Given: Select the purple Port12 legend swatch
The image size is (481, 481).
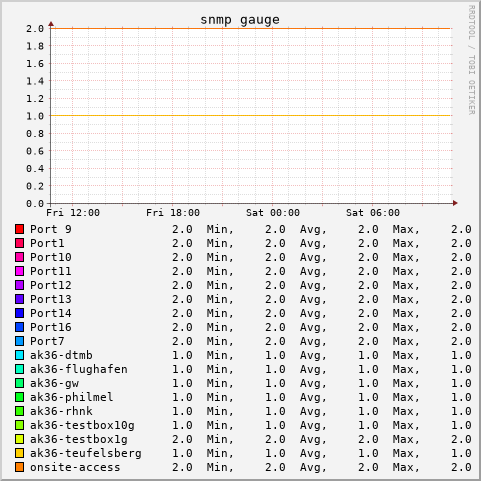Looking at the screenshot, I should click(19, 285).
